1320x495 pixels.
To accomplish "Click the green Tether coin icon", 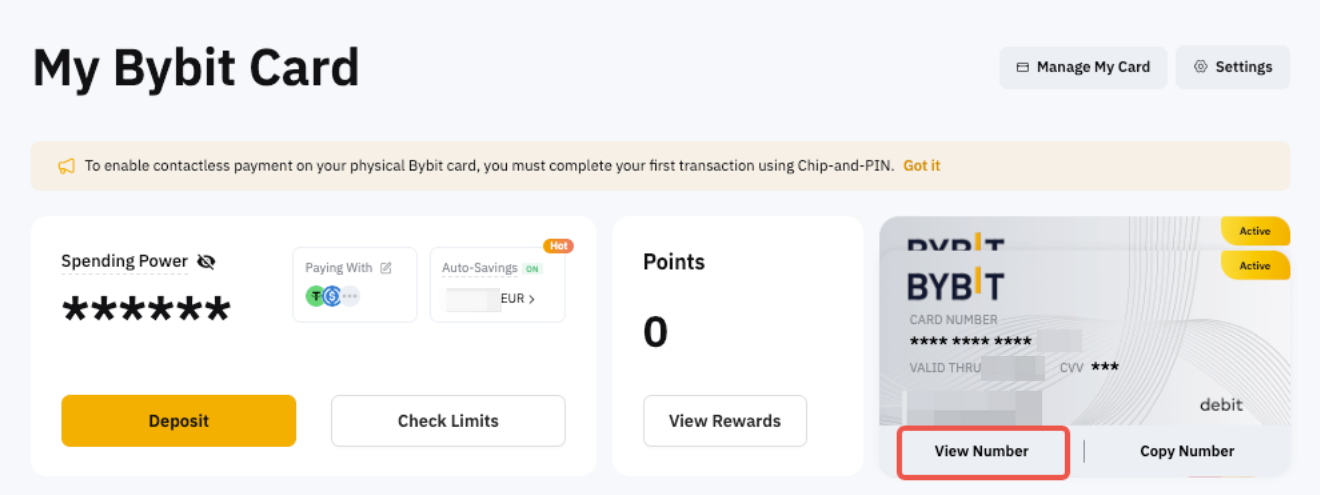I will pyautogui.click(x=316, y=296).
